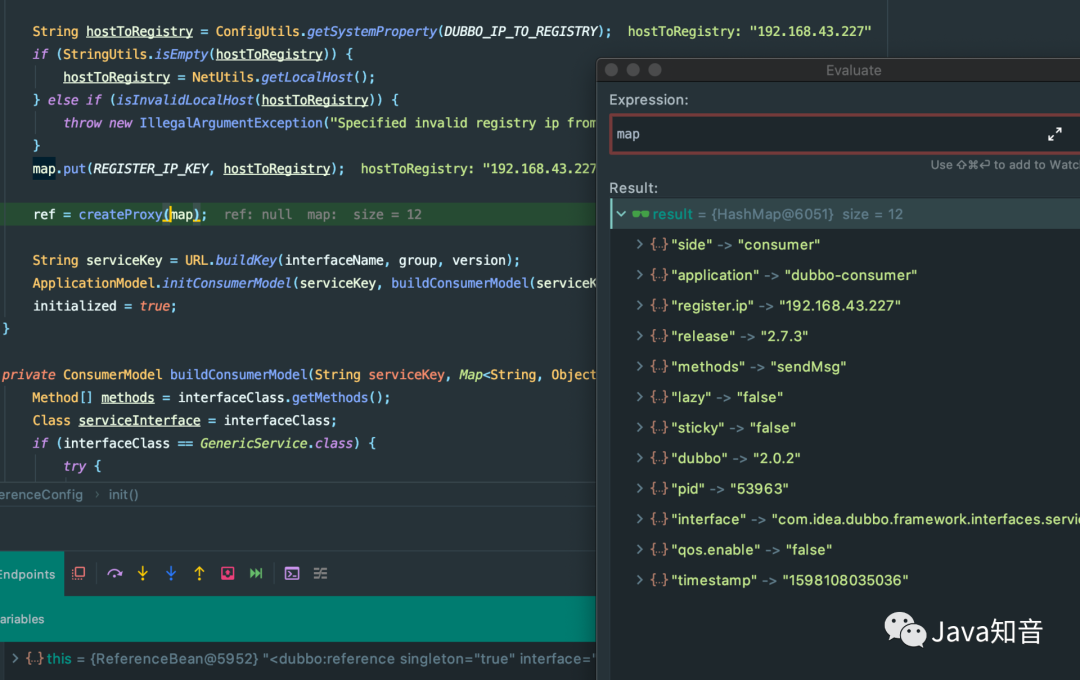Expand the "side" -> "consumer" entry

(639, 245)
